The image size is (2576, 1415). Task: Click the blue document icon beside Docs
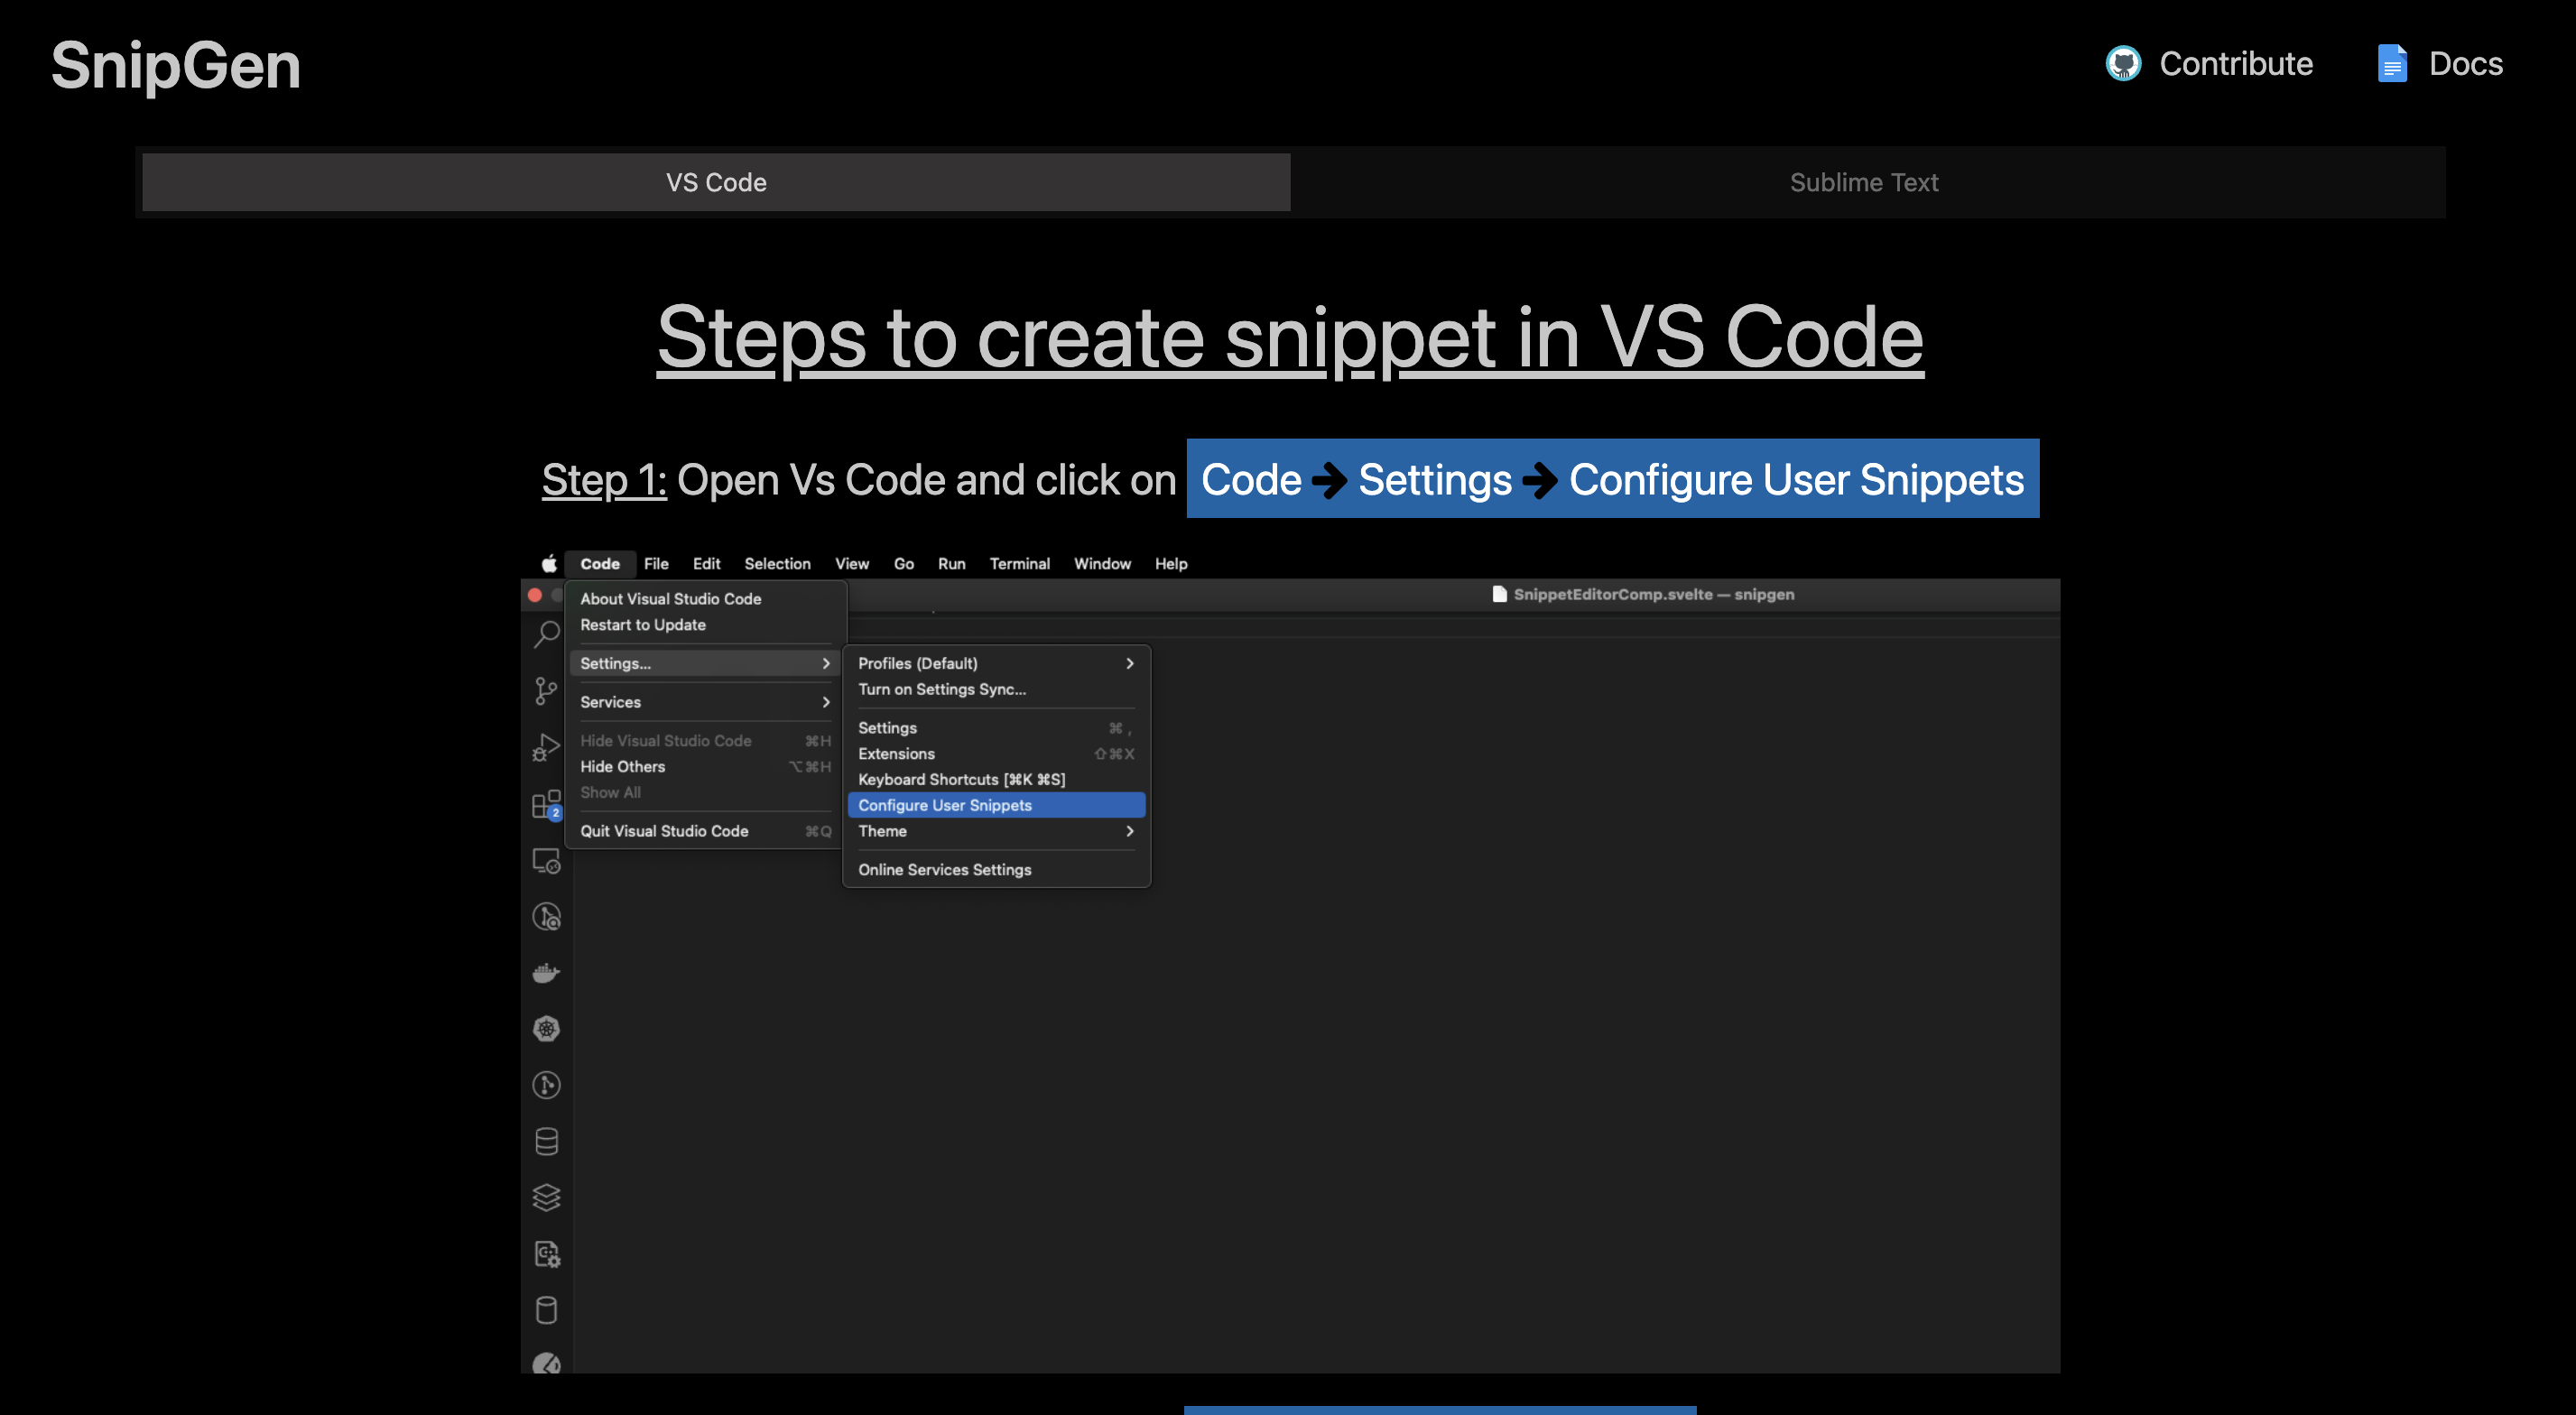[x=2391, y=64]
